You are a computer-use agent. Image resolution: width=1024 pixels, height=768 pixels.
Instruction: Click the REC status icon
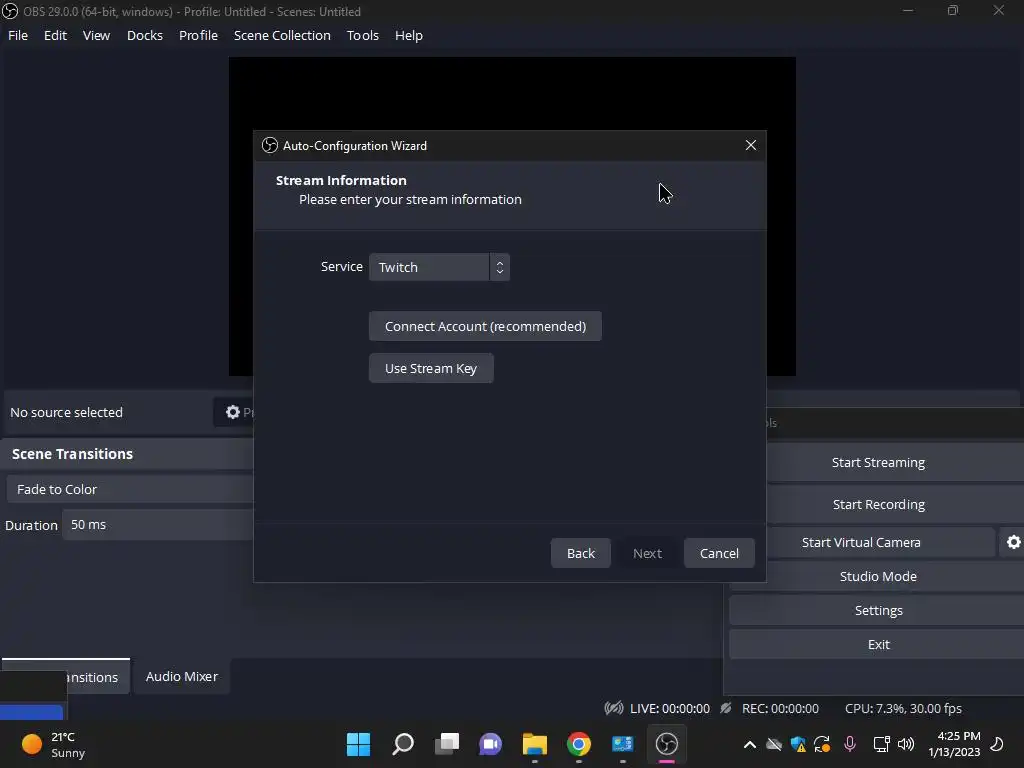point(726,708)
